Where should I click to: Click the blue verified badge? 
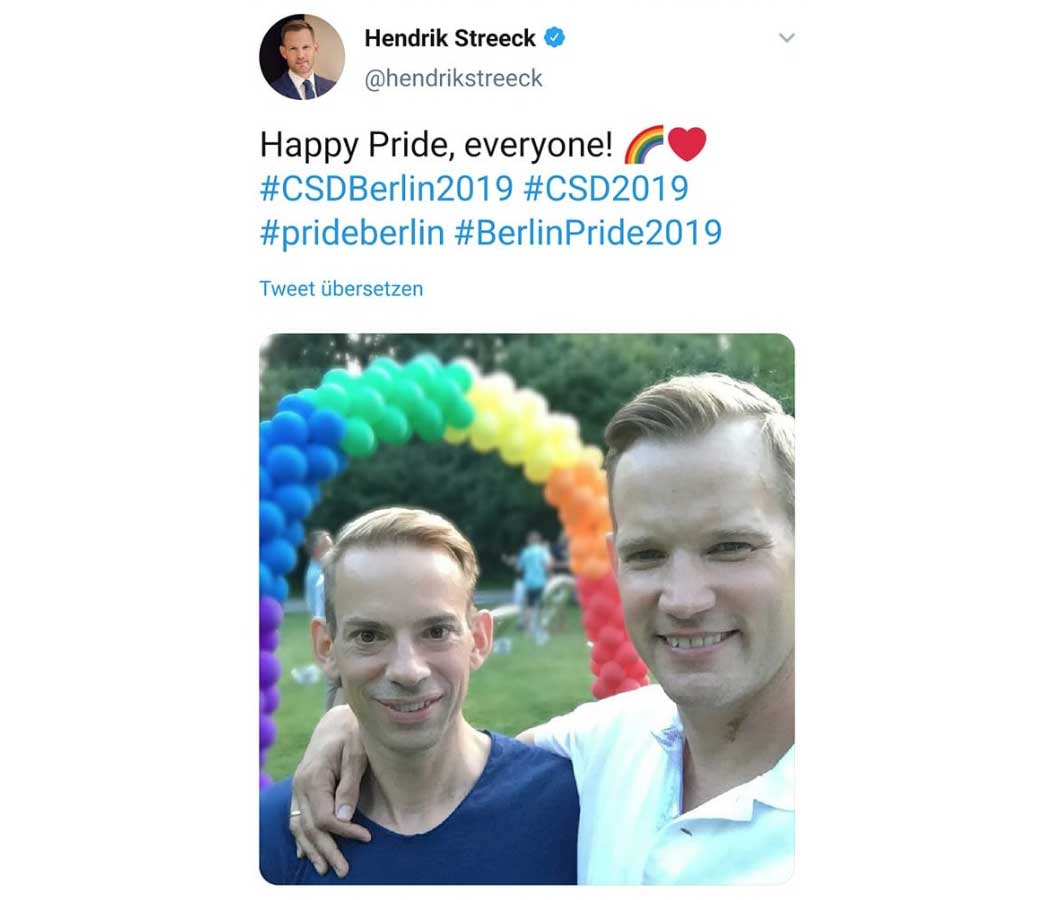[x=554, y=38]
